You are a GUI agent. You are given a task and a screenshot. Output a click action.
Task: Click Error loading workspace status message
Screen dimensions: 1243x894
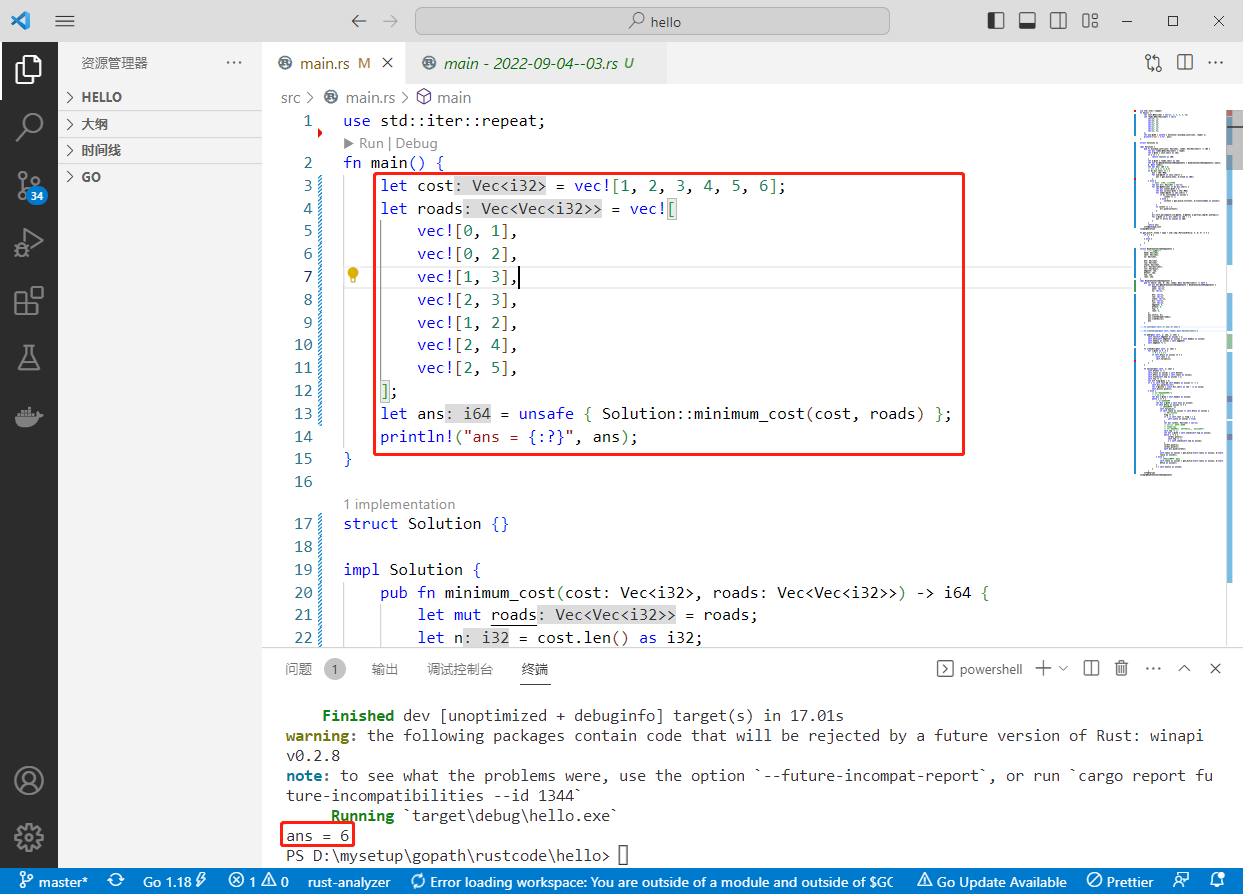(652, 881)
